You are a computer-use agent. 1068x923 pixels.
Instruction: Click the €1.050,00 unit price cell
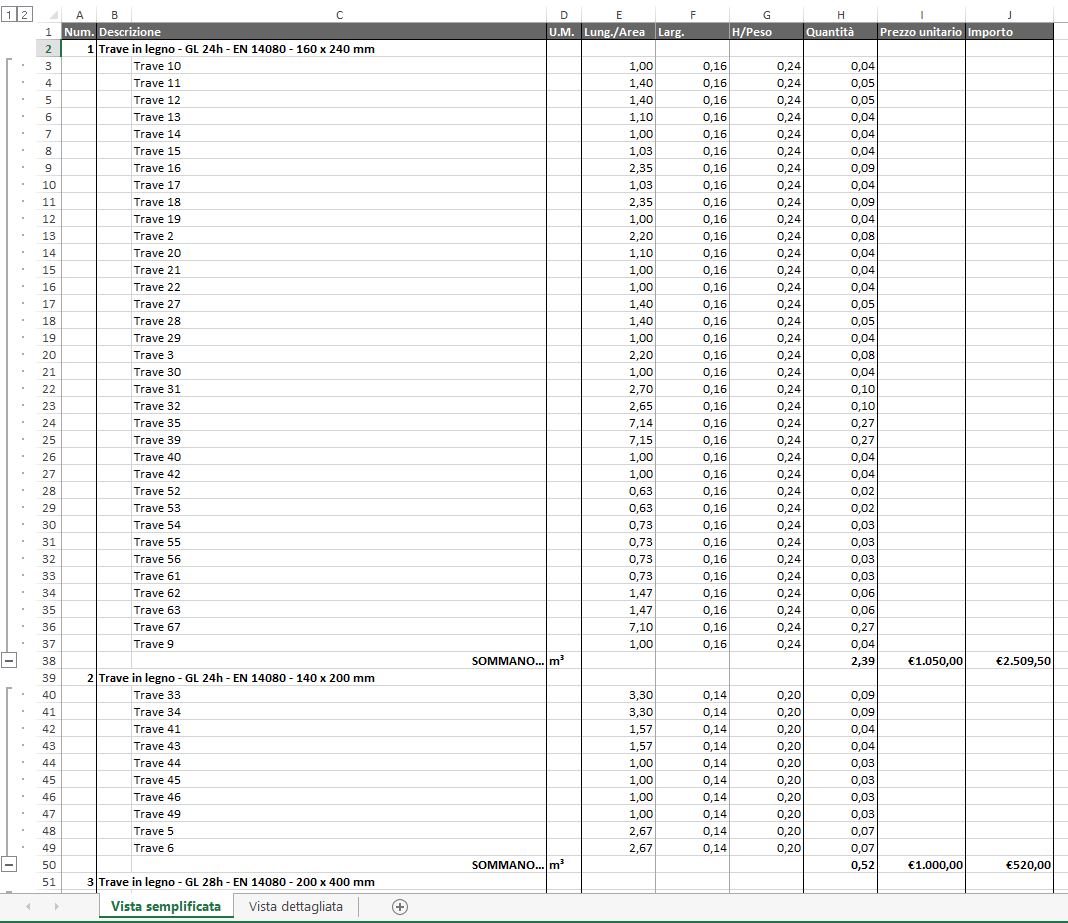(x=921, y=661)
